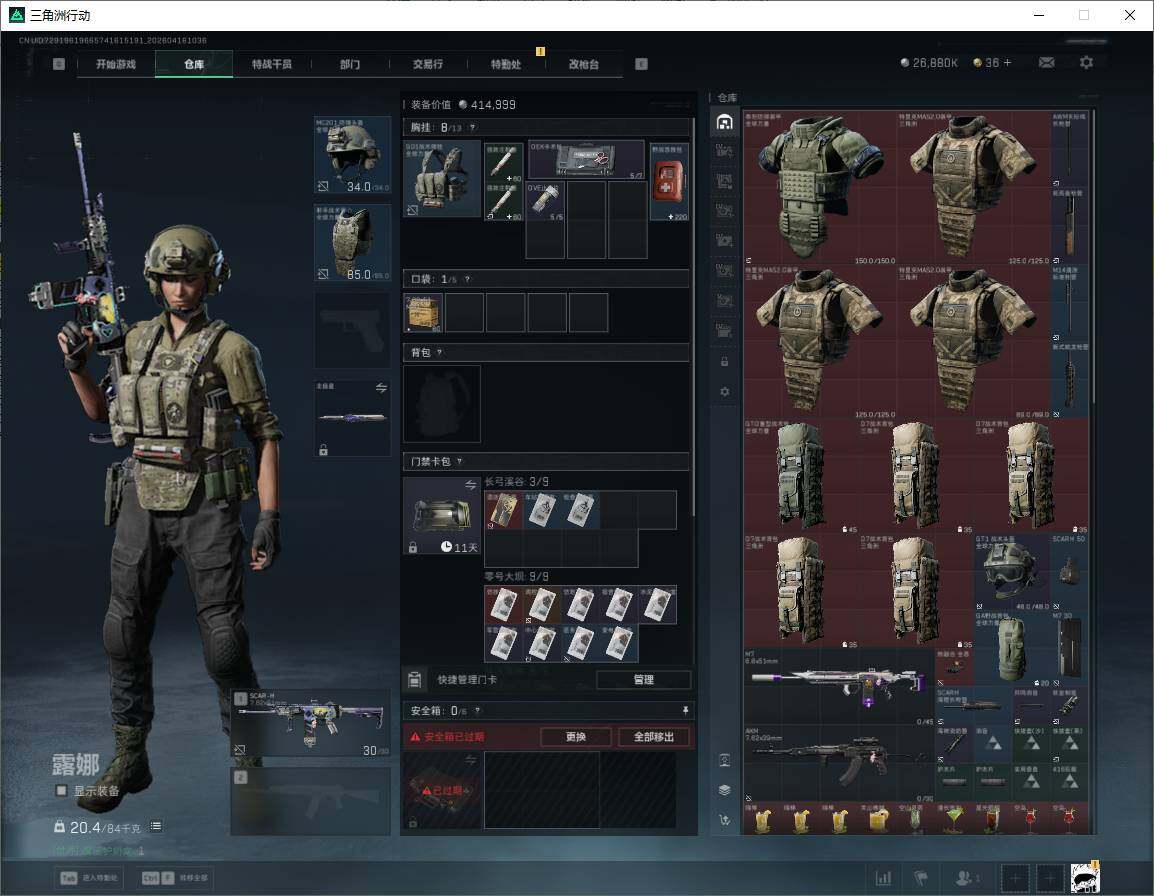Image resolution: width=1154 pixels, height=896 pixels.
Task: Select the keycard case container 11天
Action: click(442, 515)
